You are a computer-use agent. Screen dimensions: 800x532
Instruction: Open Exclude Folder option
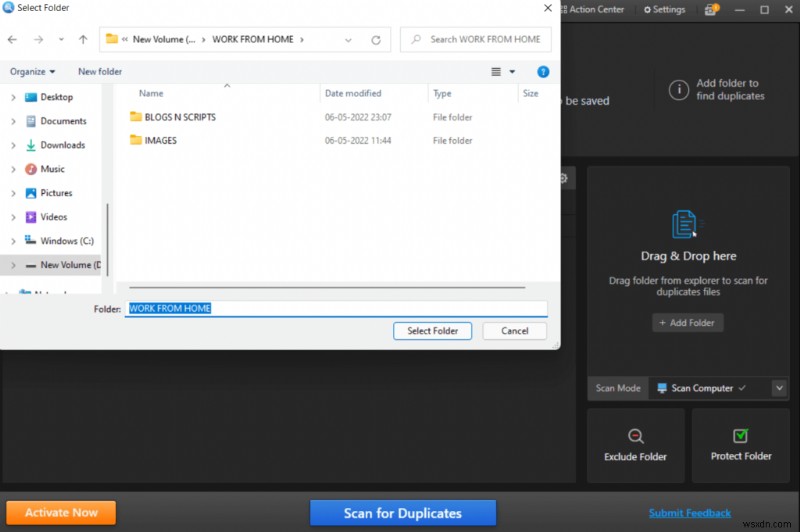tap(635, 445)
